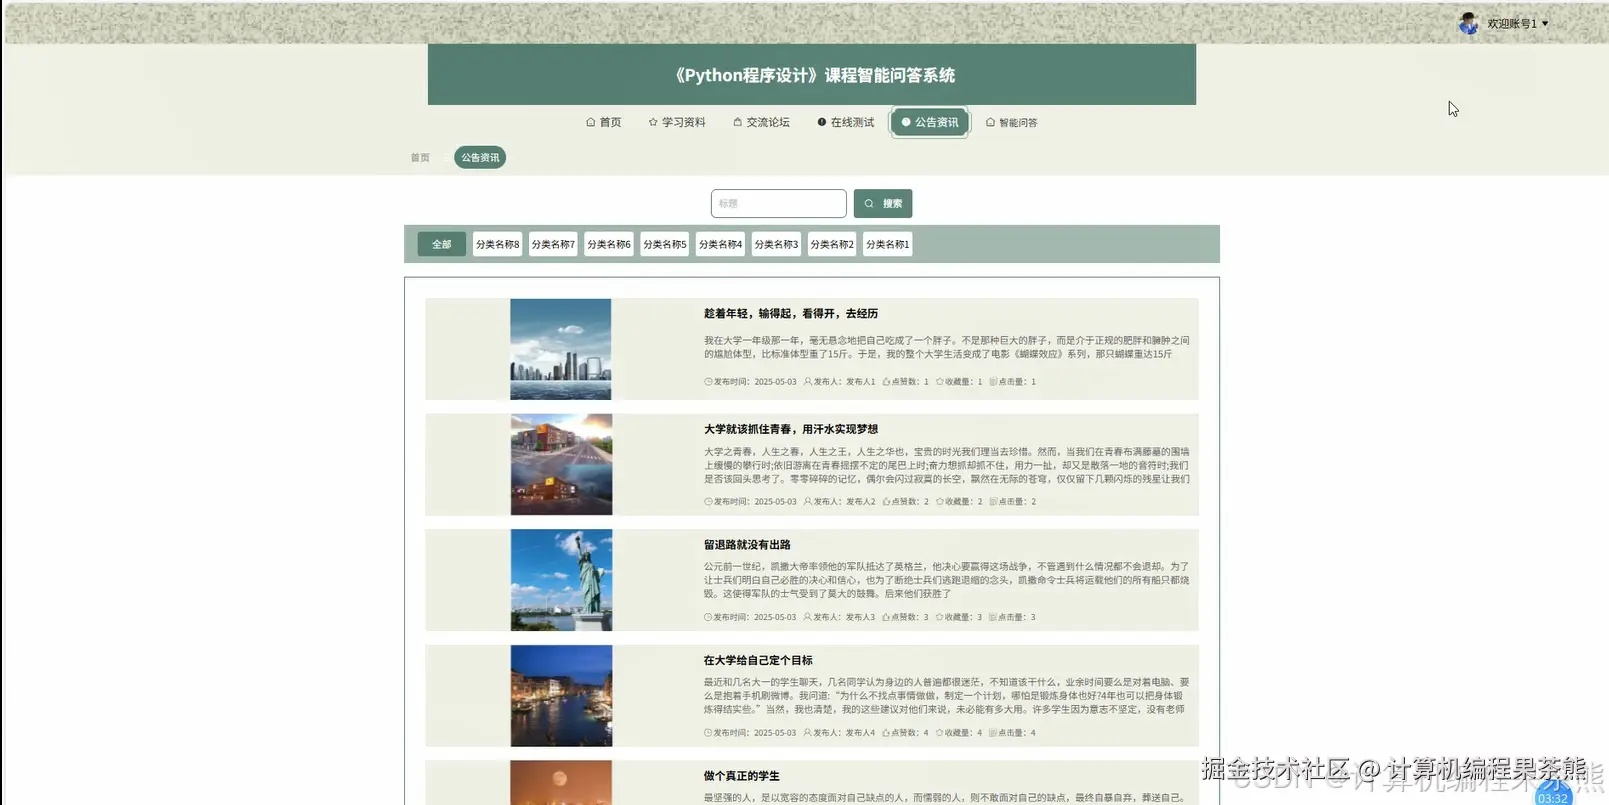Click person icon next to 发布人1
The width and height of the screenshot is (1609, 805).
point(807,381)
